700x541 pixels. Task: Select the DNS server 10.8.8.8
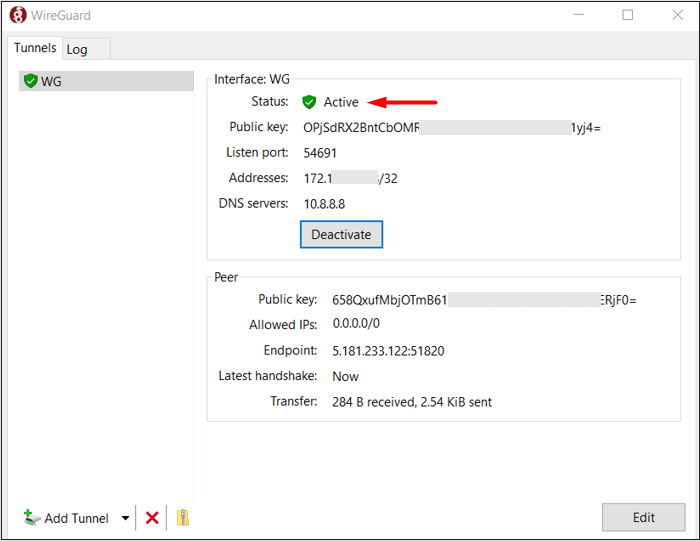tap(325, 204)
